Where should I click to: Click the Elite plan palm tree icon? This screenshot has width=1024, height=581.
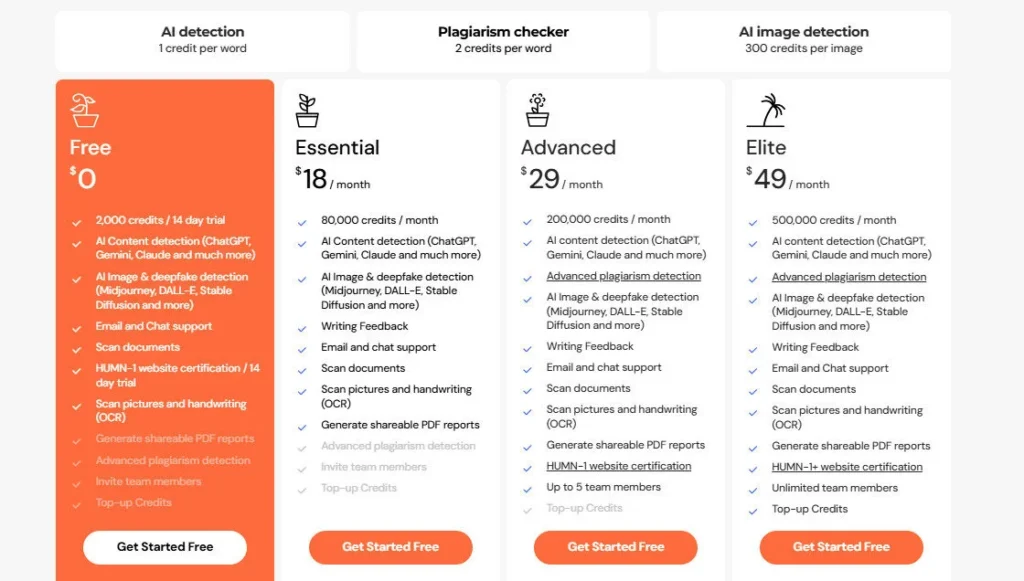click(765, 111)
